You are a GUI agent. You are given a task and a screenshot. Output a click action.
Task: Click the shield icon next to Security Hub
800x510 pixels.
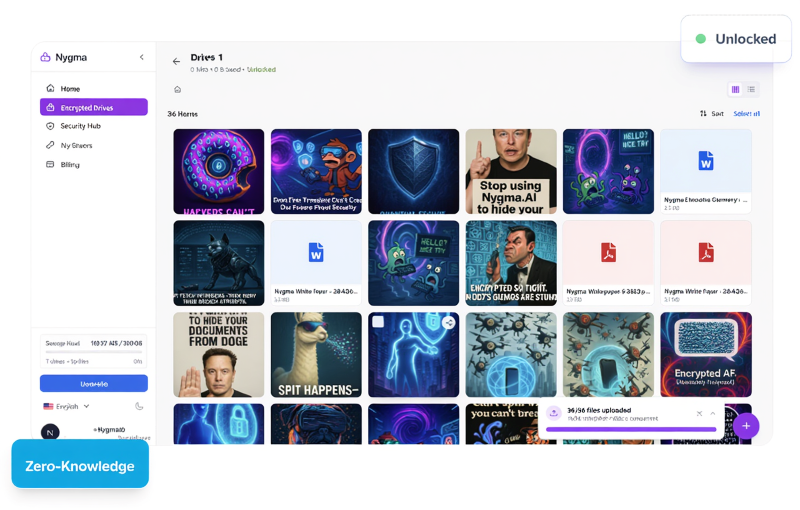50,126
